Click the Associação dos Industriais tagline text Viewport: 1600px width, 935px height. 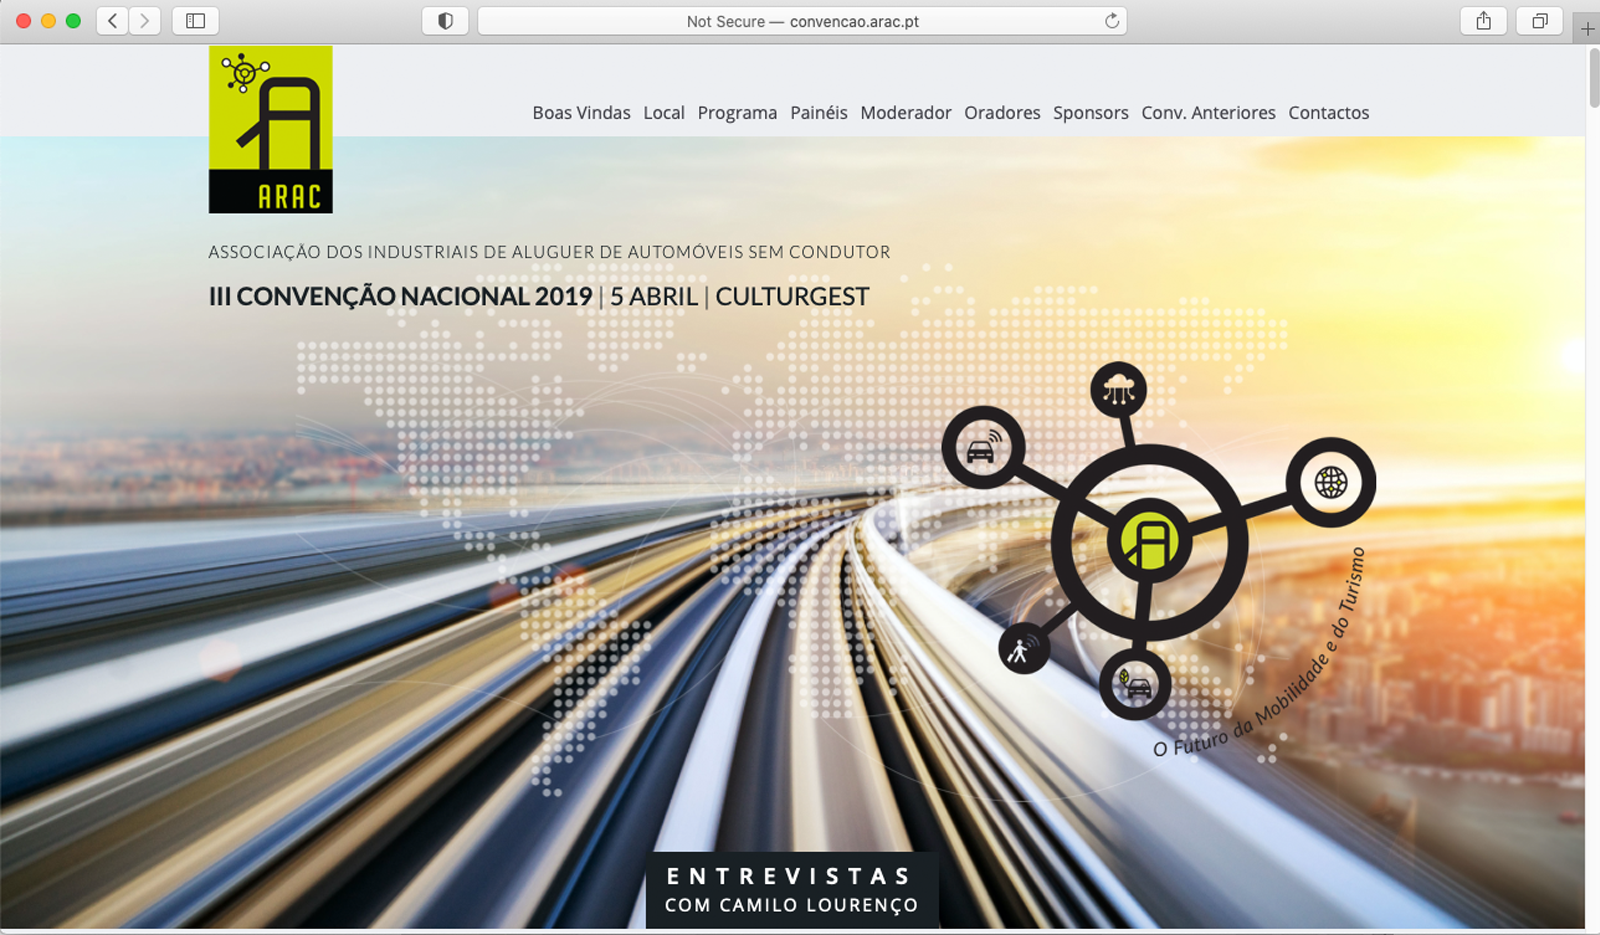click(549, 252)
